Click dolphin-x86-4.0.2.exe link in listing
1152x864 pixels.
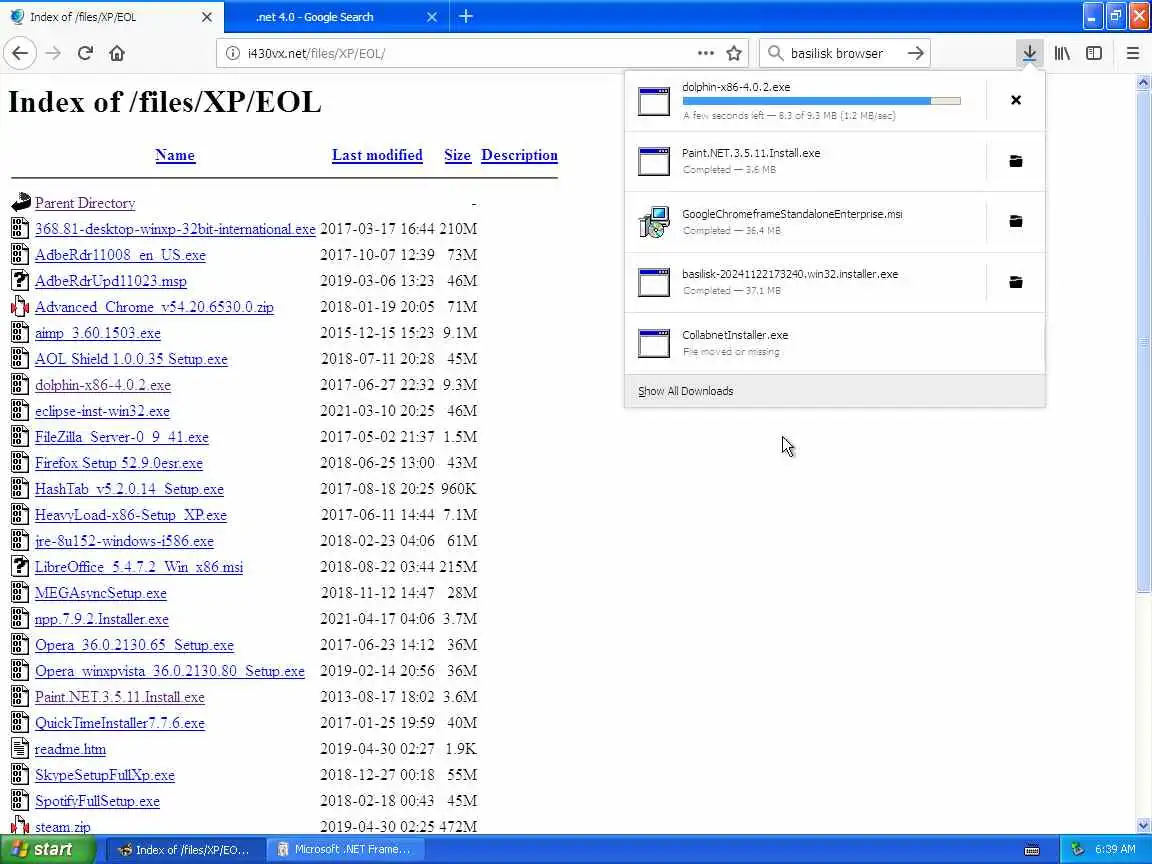click(x=103, y=385)
